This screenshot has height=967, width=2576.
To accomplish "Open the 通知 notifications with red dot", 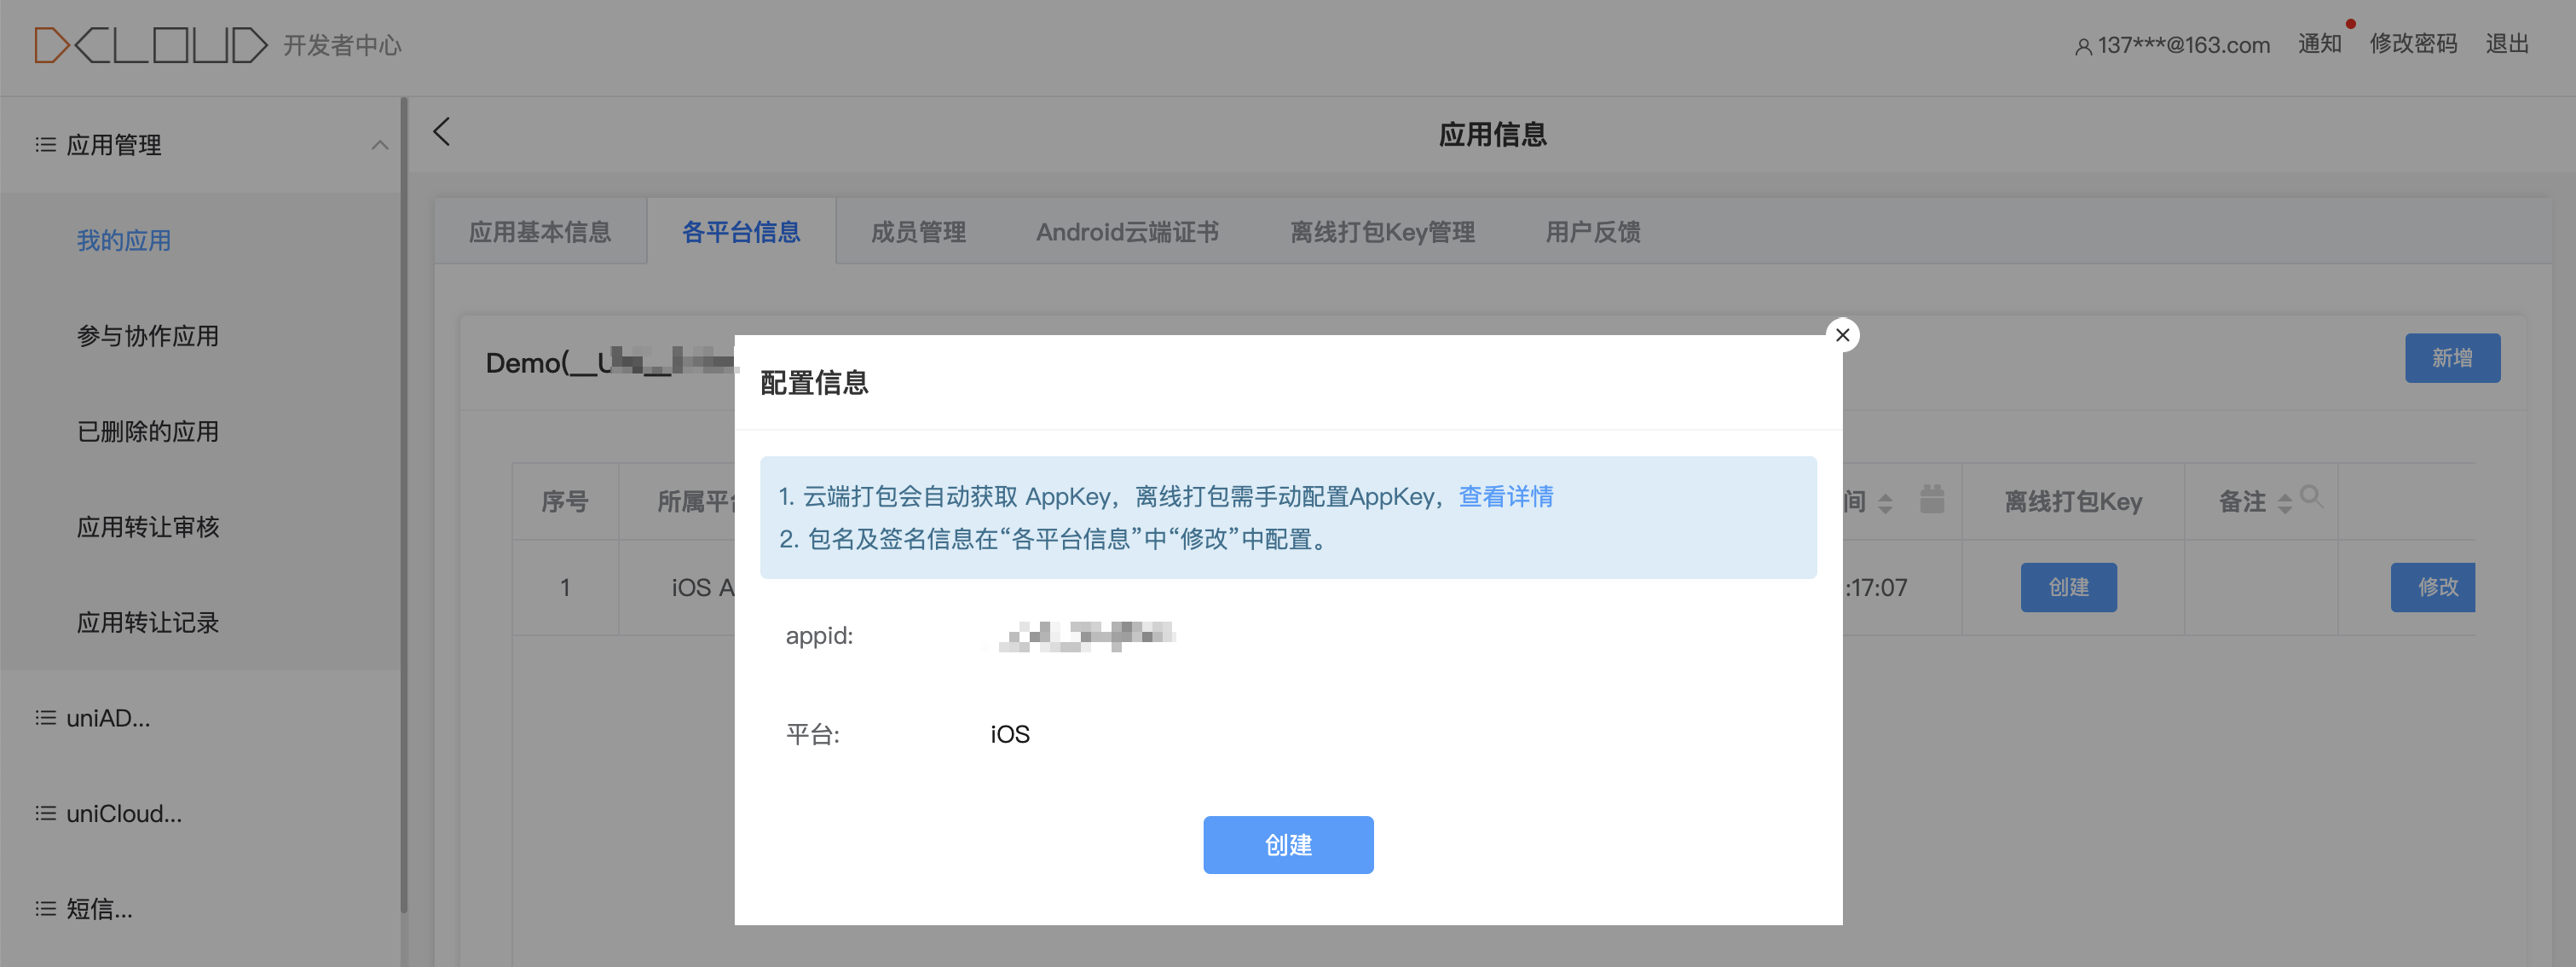I will [x=2319, y=44].
